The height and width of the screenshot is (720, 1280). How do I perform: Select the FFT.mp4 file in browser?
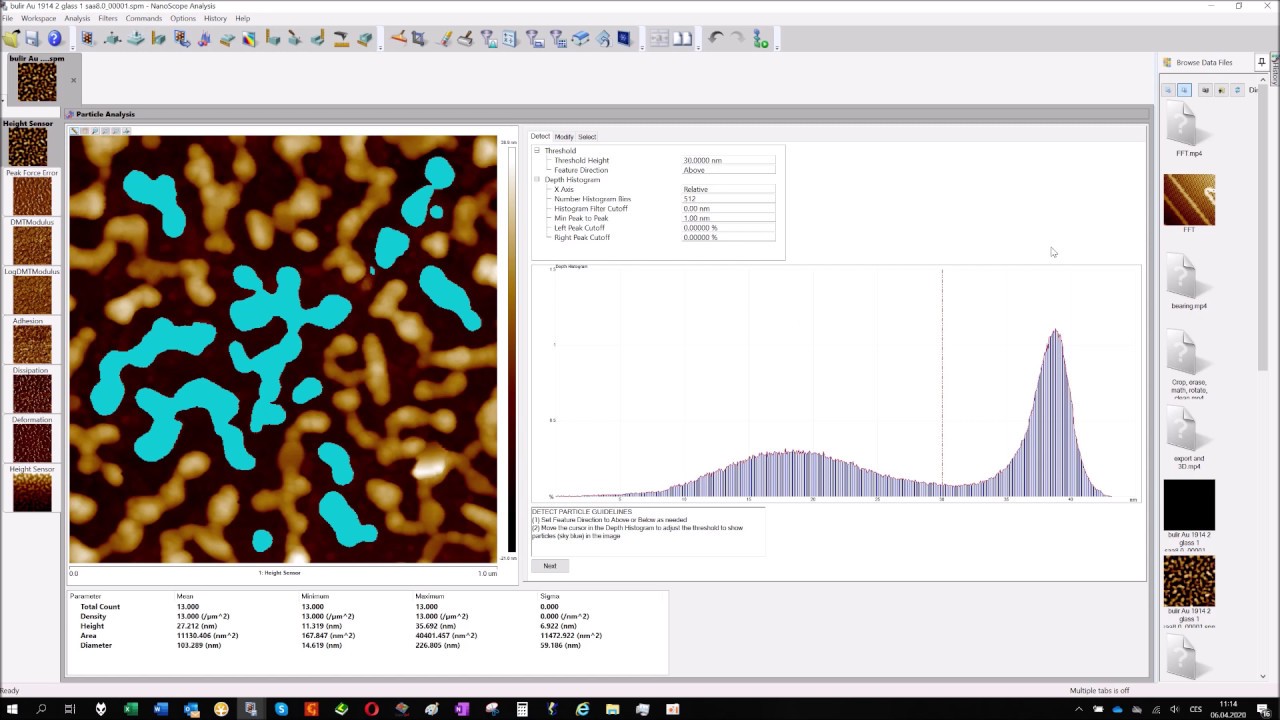click(1189, 130)
